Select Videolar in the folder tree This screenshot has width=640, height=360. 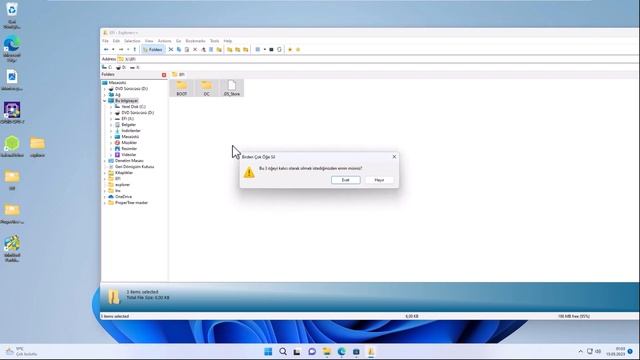point(129,155)
